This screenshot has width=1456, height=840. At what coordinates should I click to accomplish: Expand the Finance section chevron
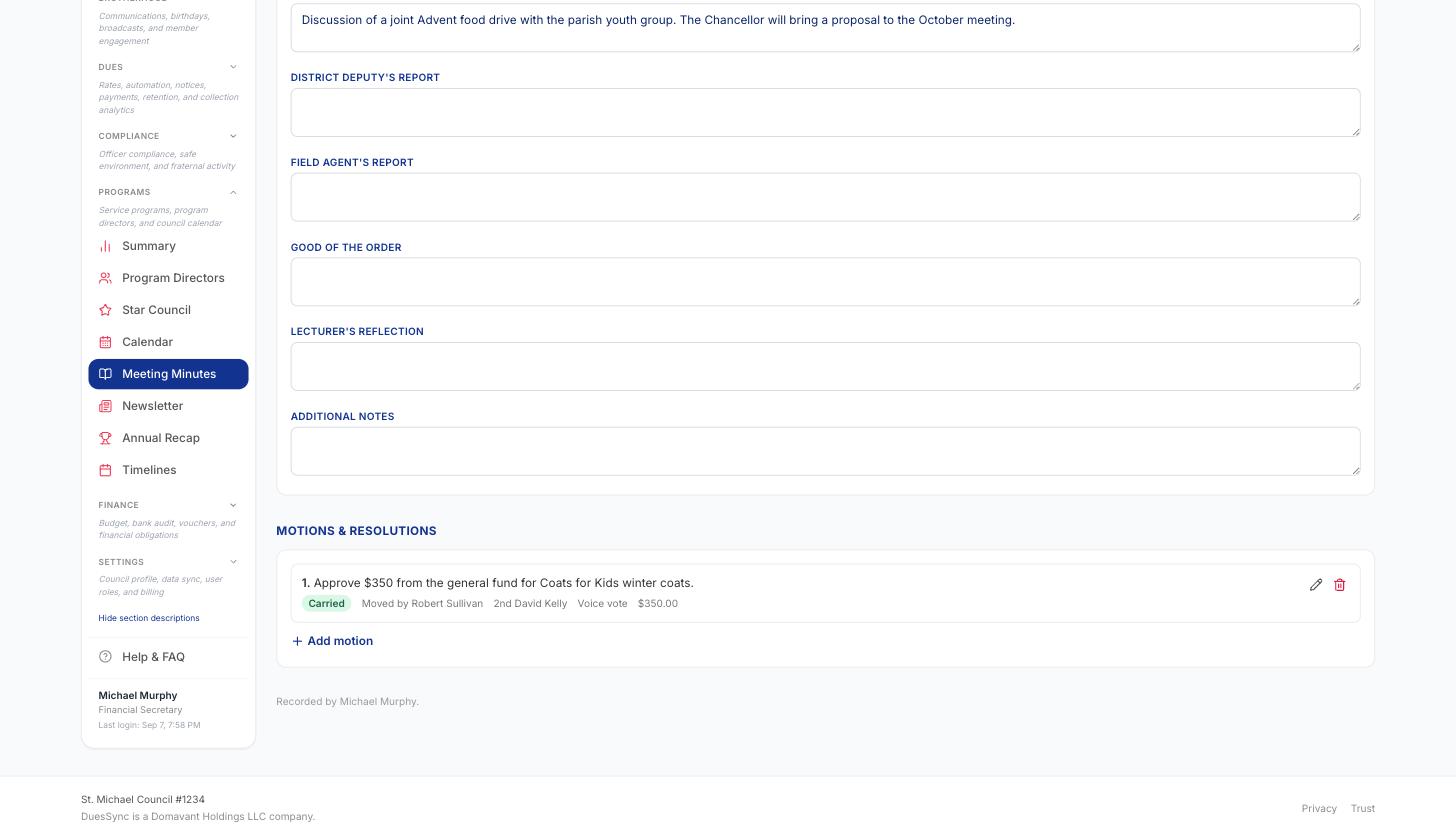[x=233, y=505]
